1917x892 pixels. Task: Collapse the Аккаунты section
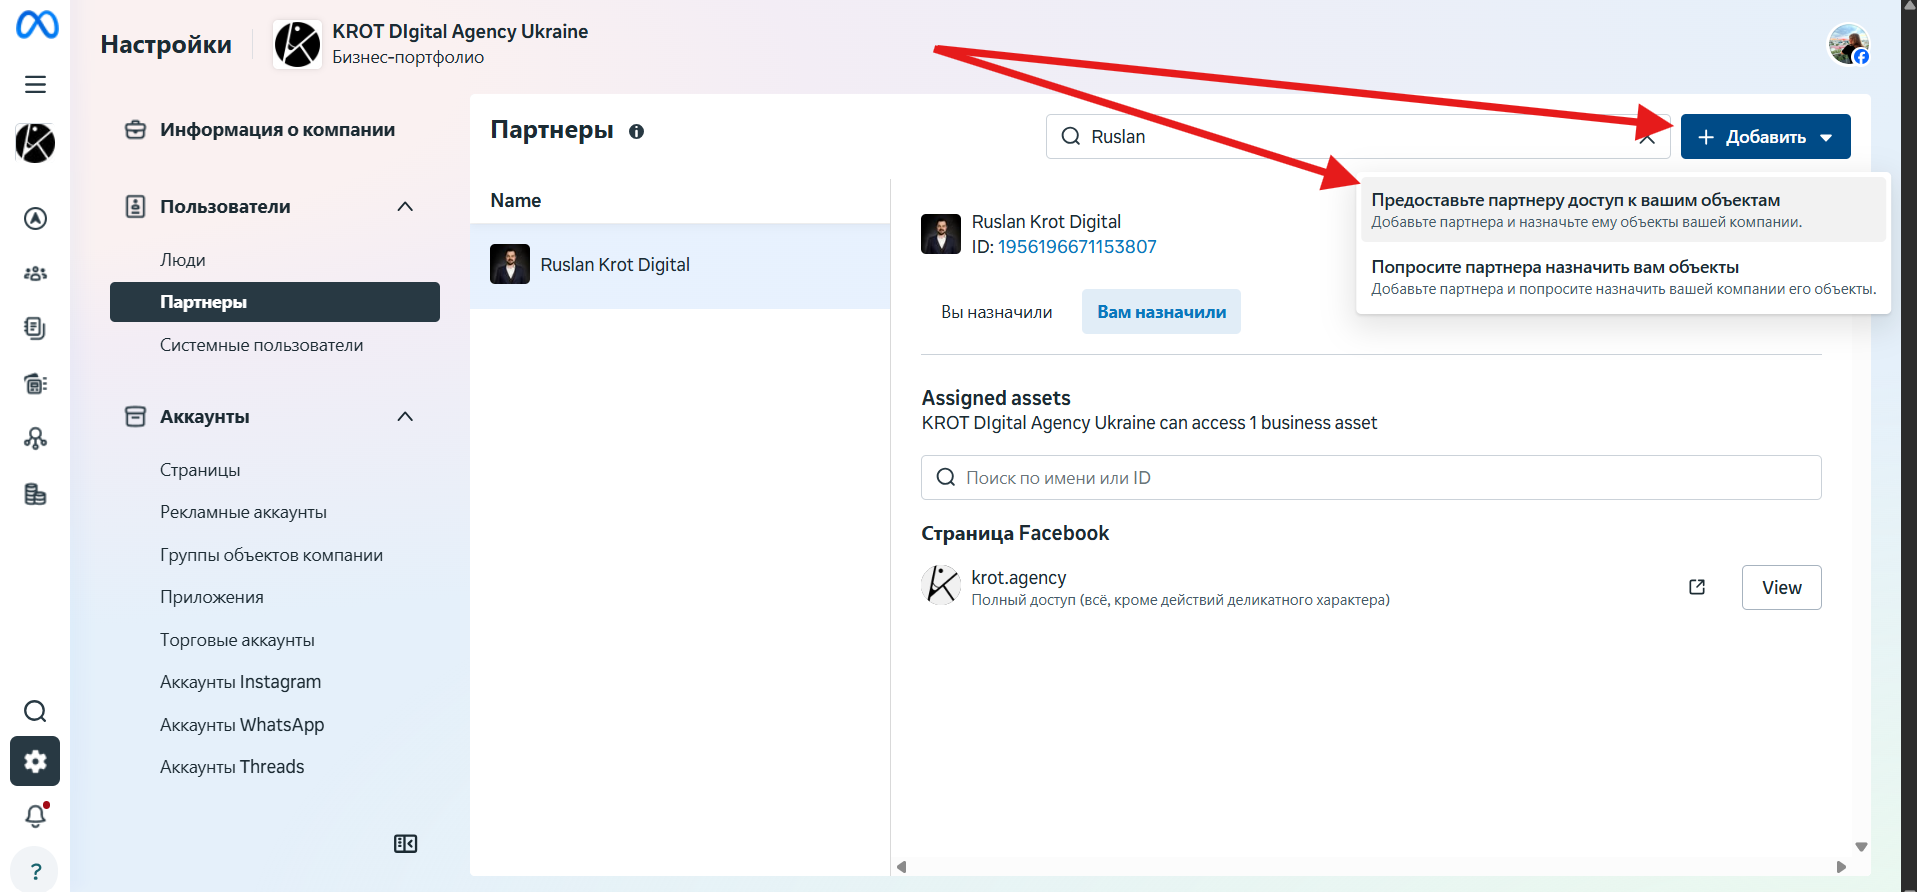tap(405, 417)
